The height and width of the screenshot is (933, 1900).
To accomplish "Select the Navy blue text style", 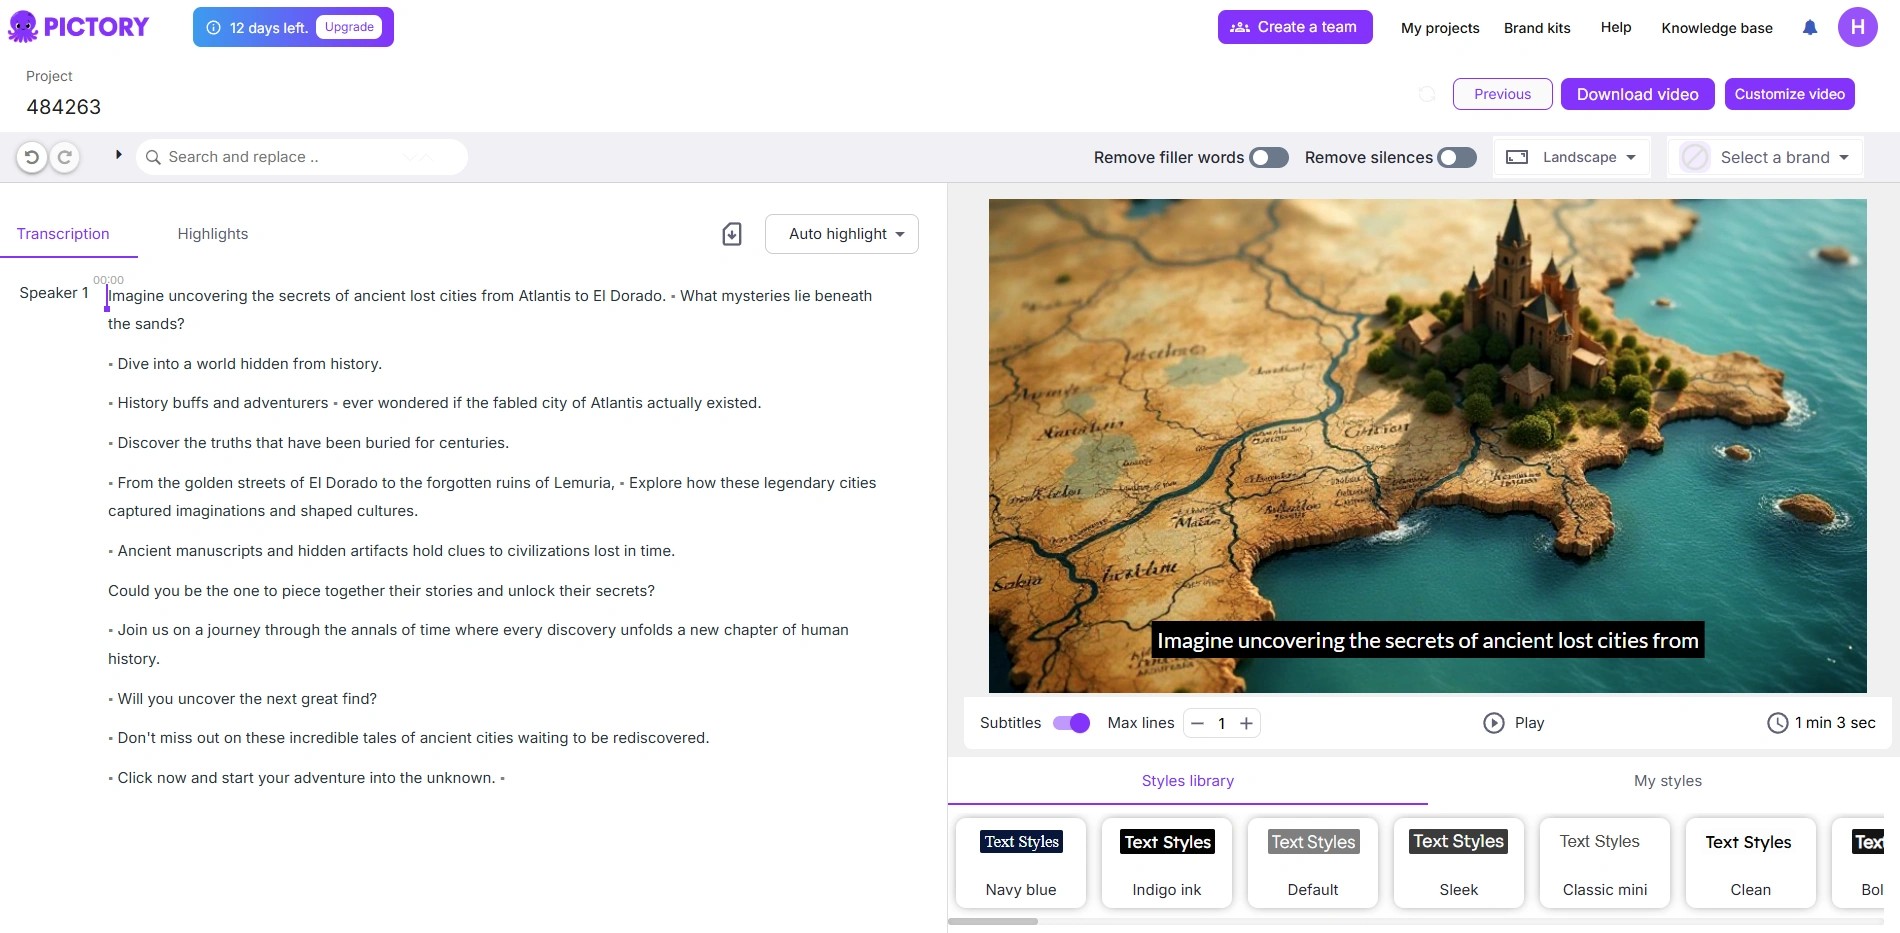I will coord(1021,863).
